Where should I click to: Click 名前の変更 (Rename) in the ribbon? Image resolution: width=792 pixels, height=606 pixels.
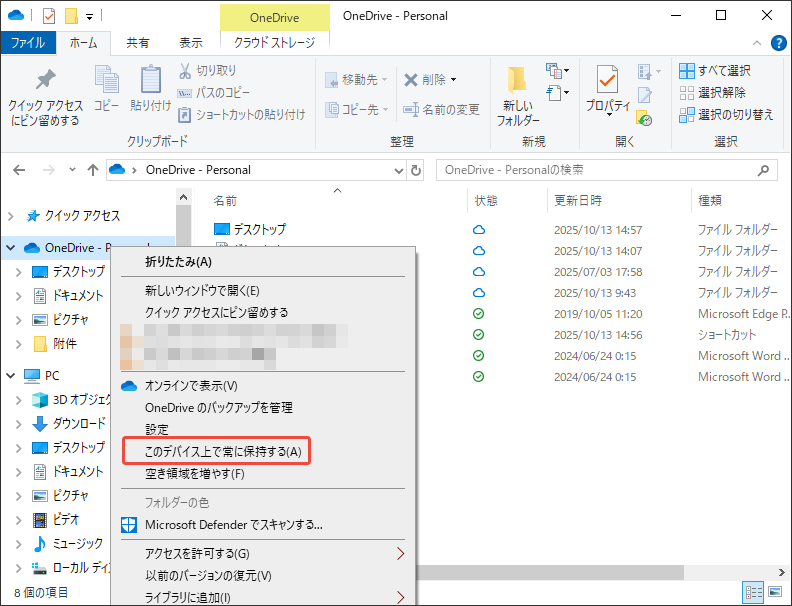click(441, 109)
